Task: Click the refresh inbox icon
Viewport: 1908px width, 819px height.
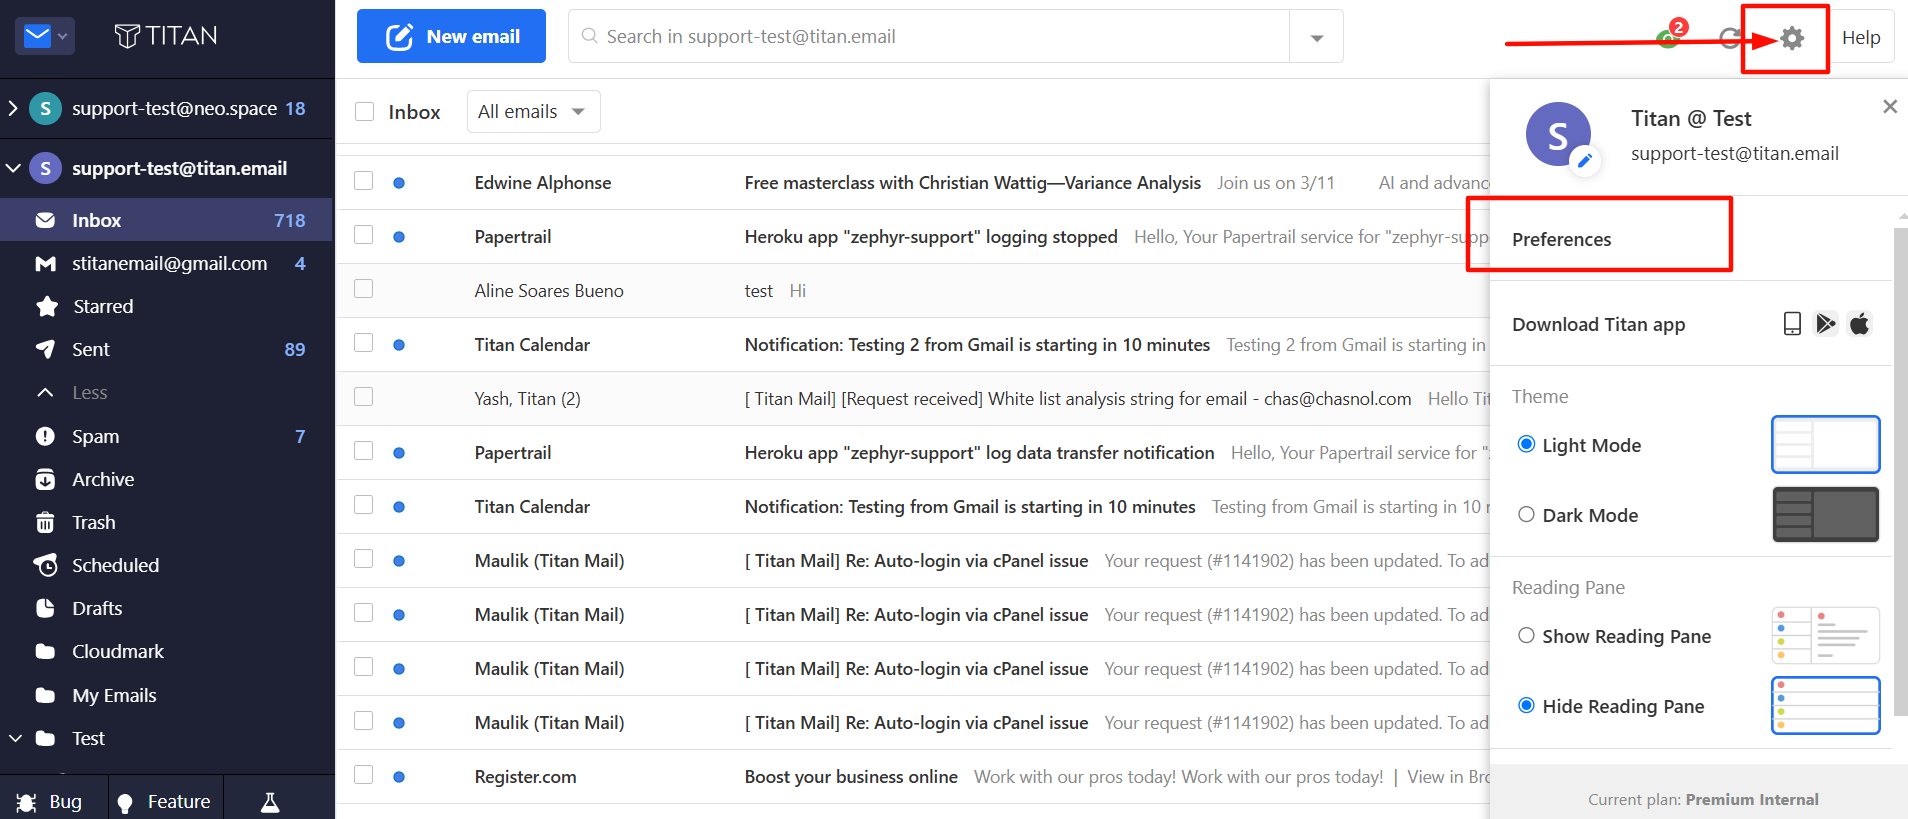Action: [1730, 38]
